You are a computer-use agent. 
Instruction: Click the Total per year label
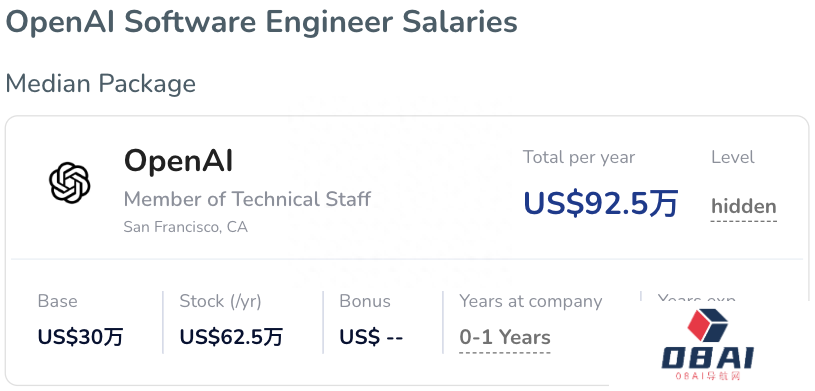click(x=579, y=157)
